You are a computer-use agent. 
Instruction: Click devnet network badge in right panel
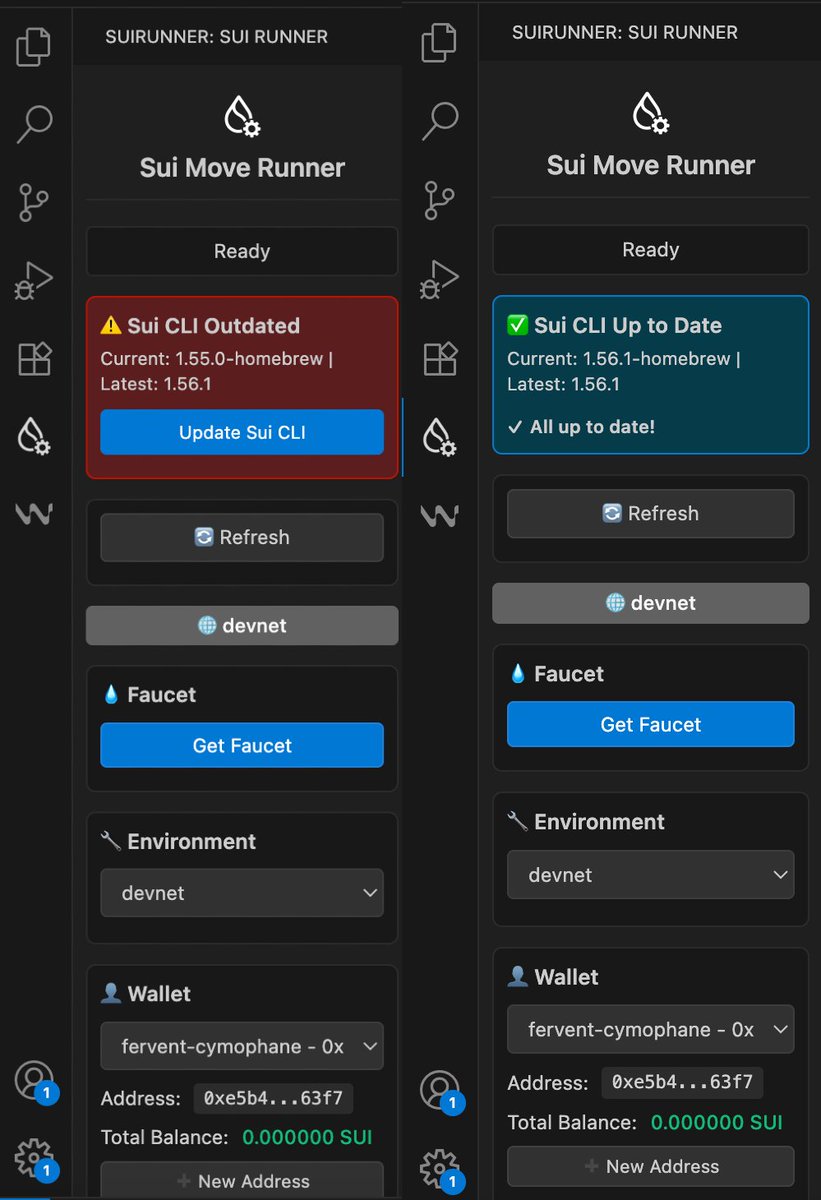651,603
